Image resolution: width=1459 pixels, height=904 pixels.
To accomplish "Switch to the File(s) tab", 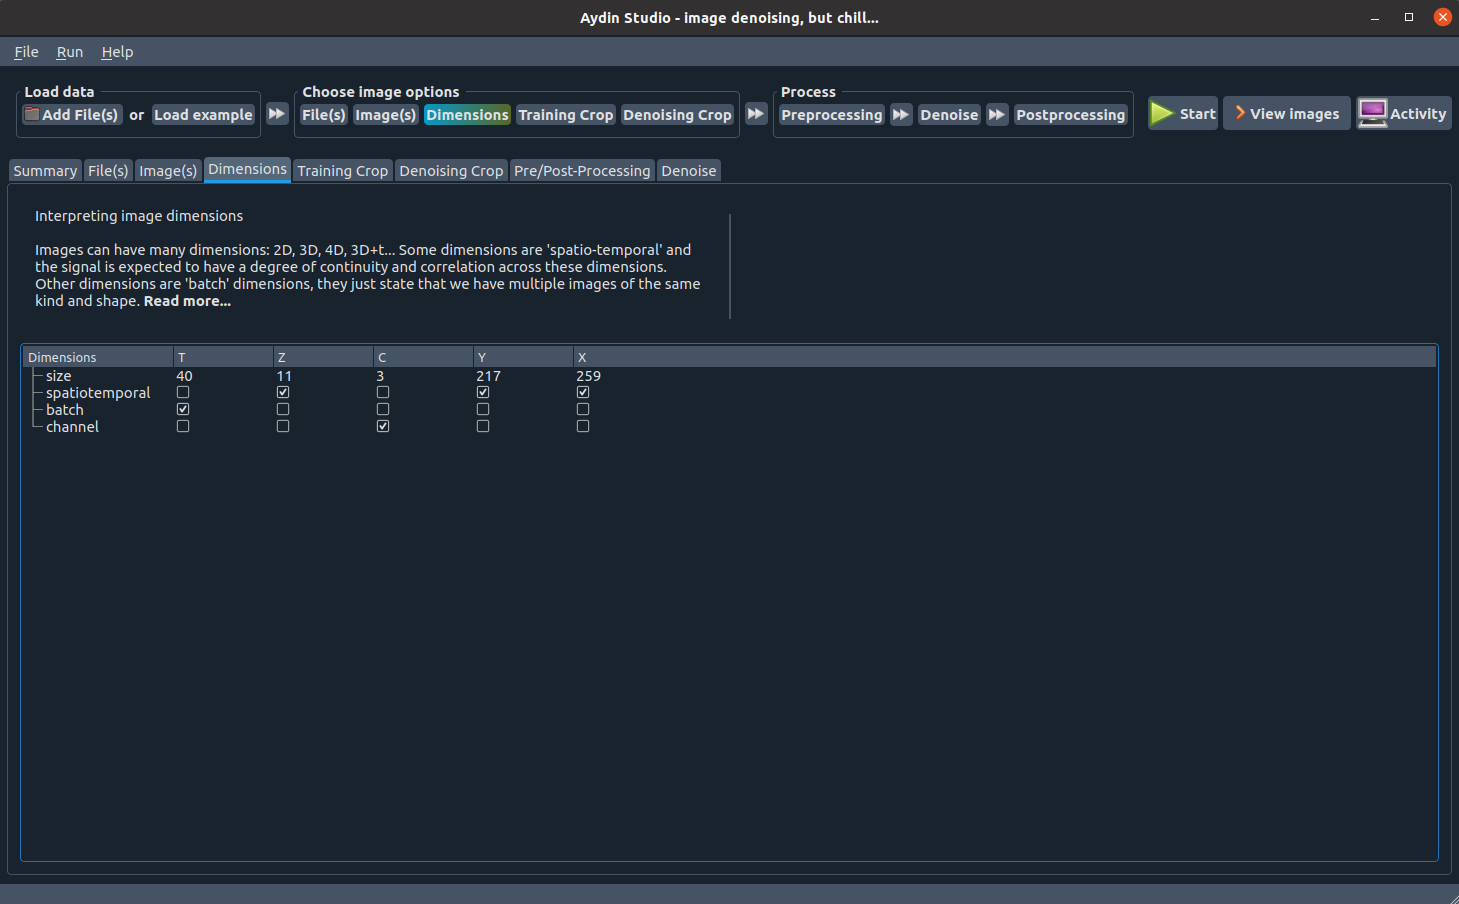I will pyautogui.click(x=108, y=171).
